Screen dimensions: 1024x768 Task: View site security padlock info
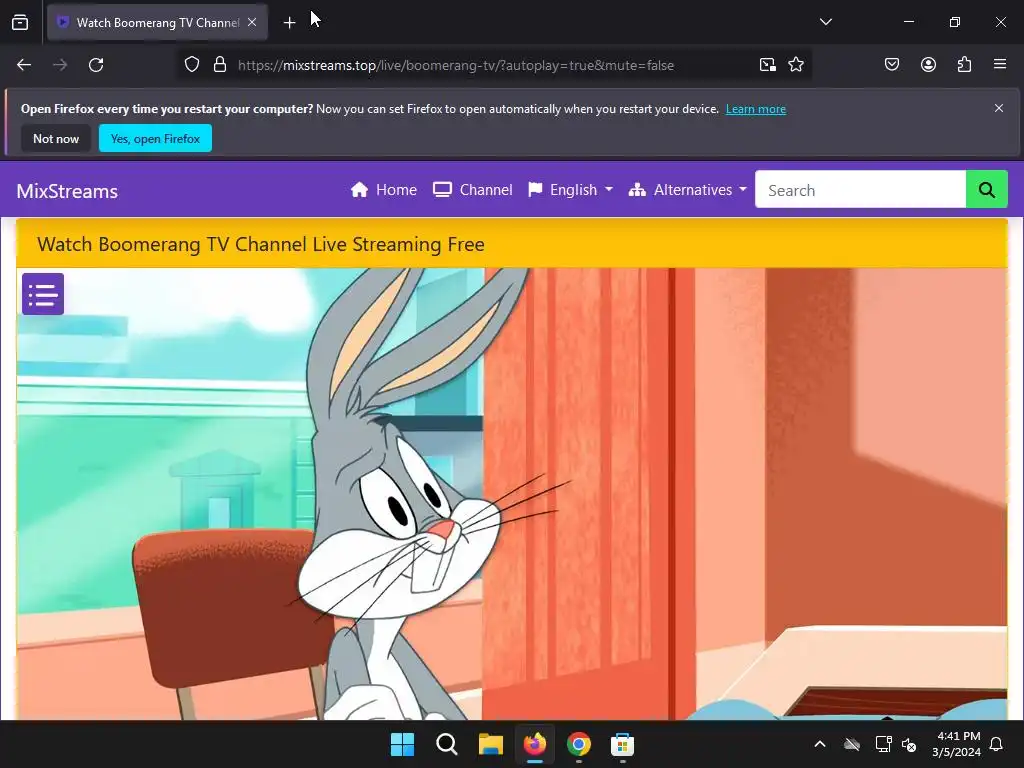[x=220, y=65]
